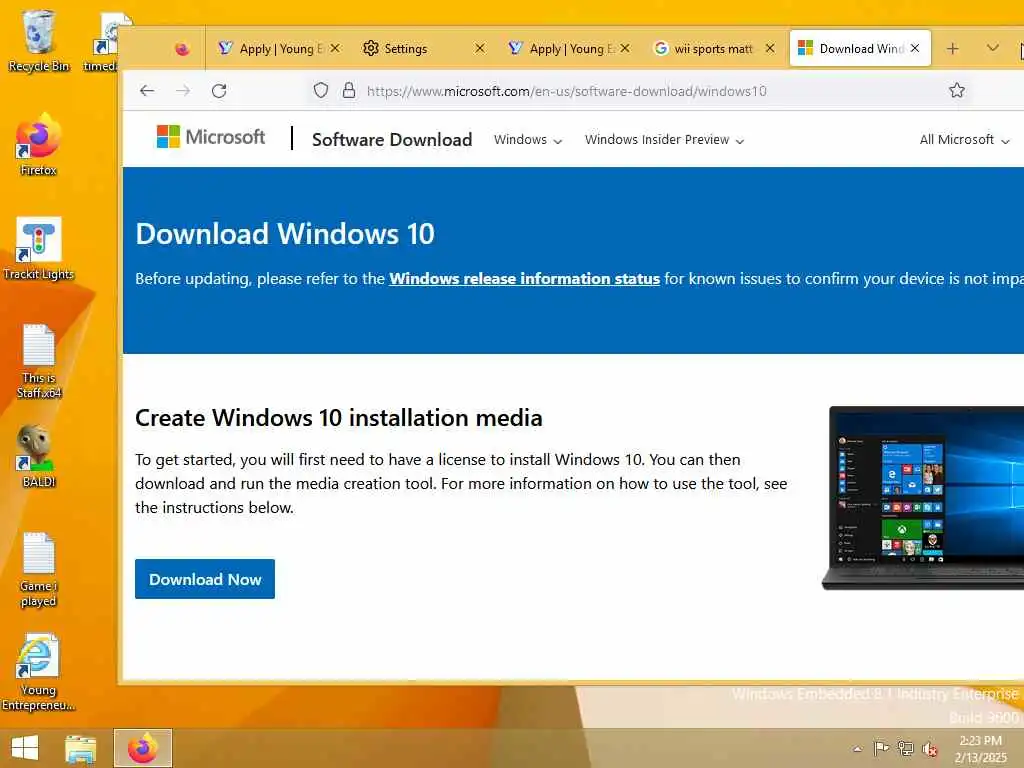The height and width of the screenshot is (768, 1024).
Task: Open network status tray icon
Action: click(x=906, y=748)
